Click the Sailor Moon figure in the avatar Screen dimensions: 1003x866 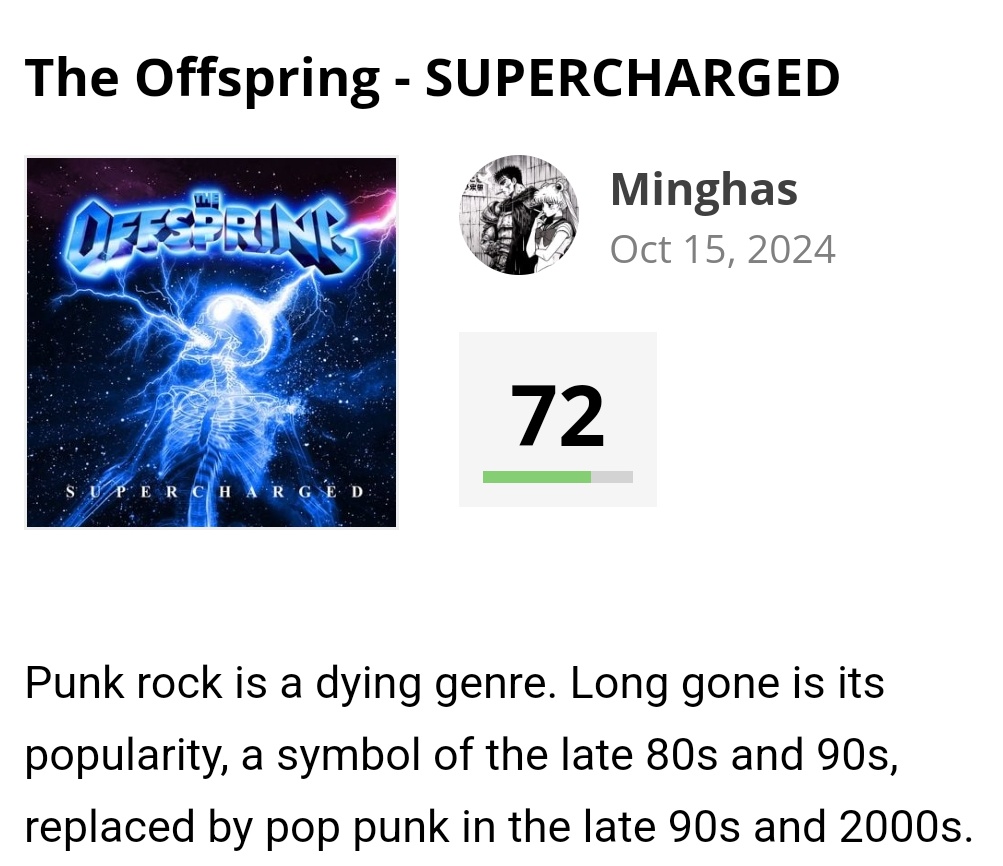(549, 224)
